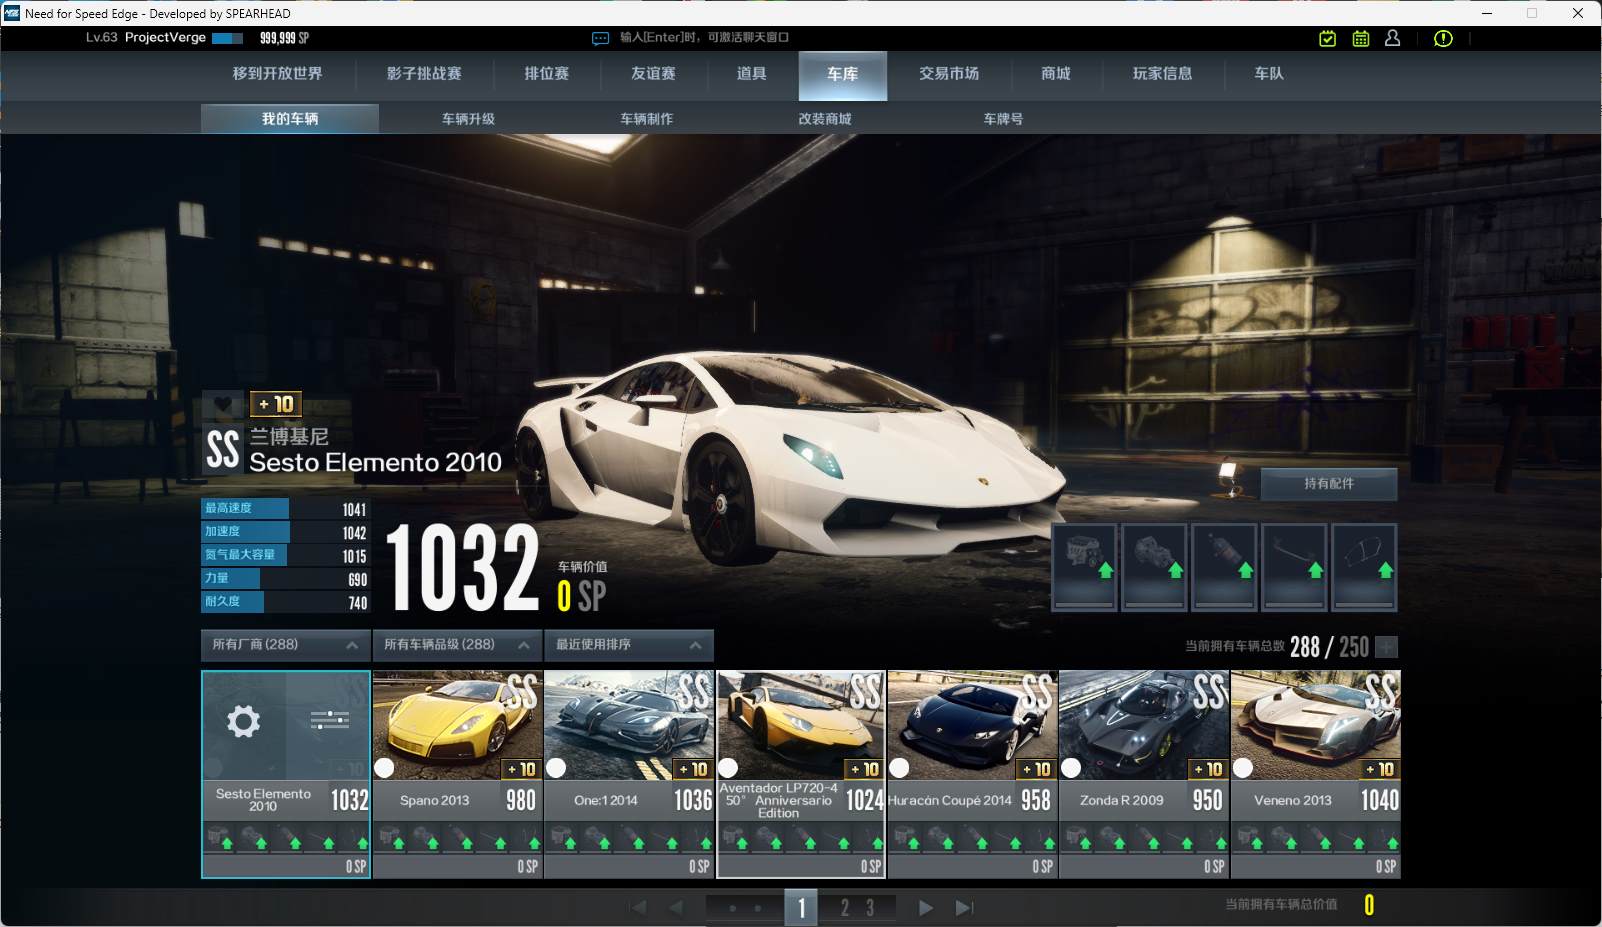Go to garage page 2
Screen dimensions: 1602x927
tap(845, 908)
